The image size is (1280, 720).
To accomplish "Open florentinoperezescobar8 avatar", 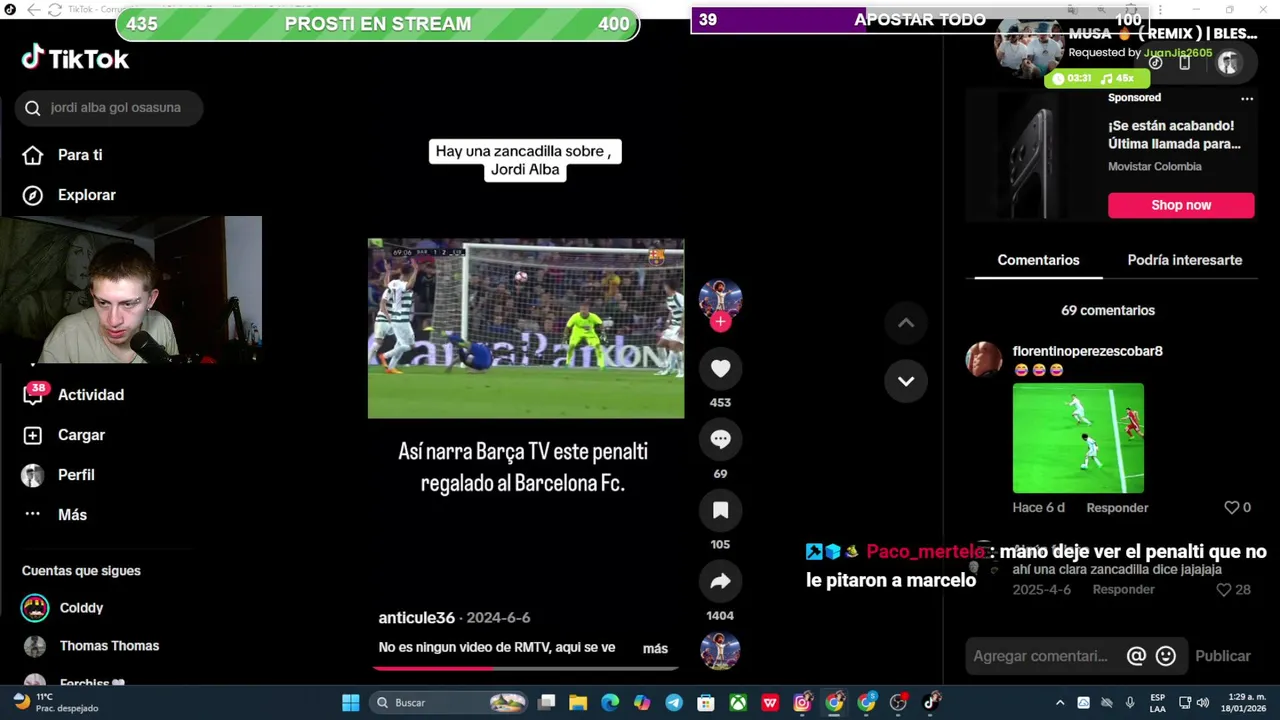I will click(x=984, y=359).
